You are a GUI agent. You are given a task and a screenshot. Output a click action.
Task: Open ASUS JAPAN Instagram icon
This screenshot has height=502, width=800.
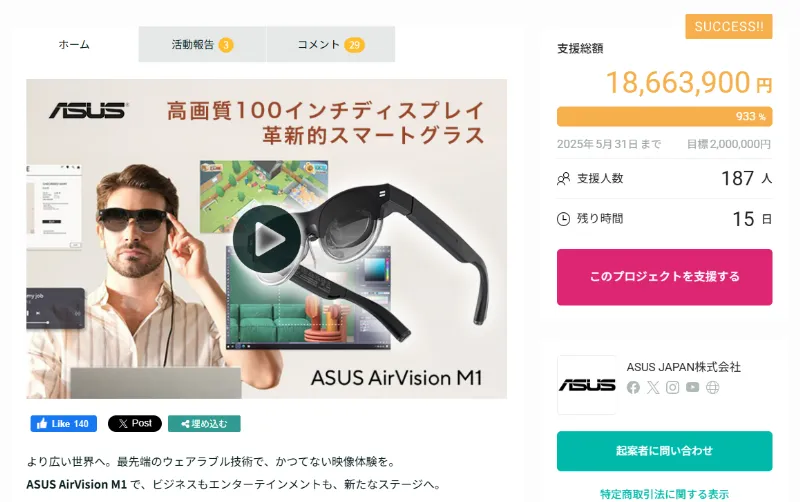(672, 388)
